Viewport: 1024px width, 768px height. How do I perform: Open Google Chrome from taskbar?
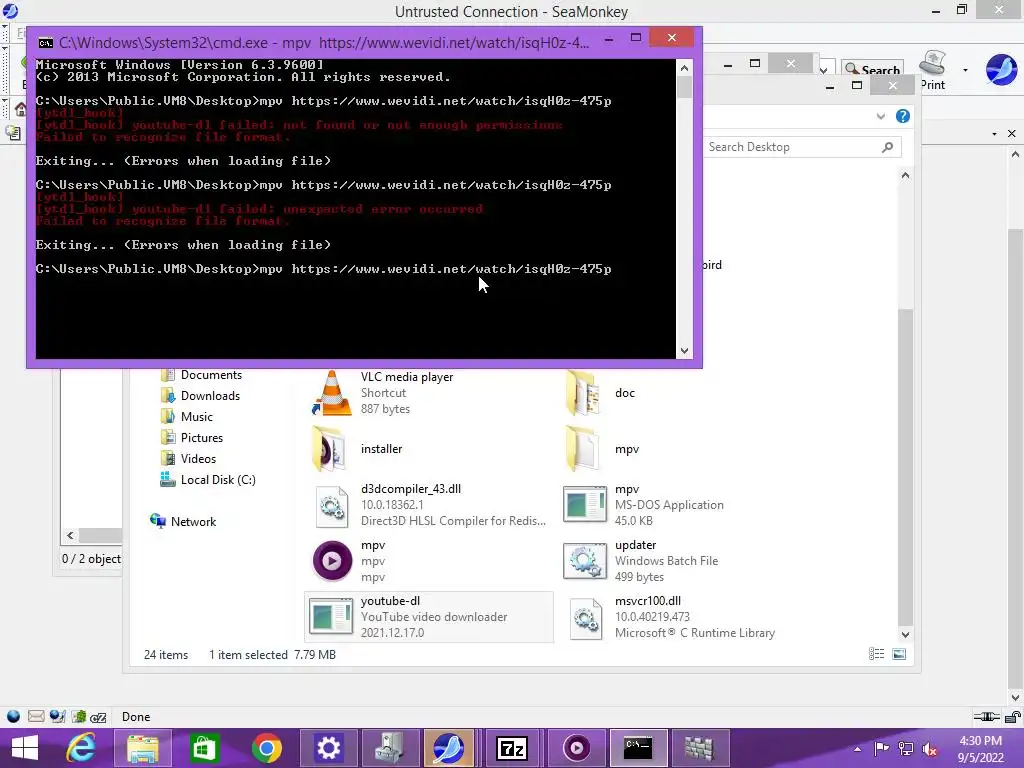266,748
